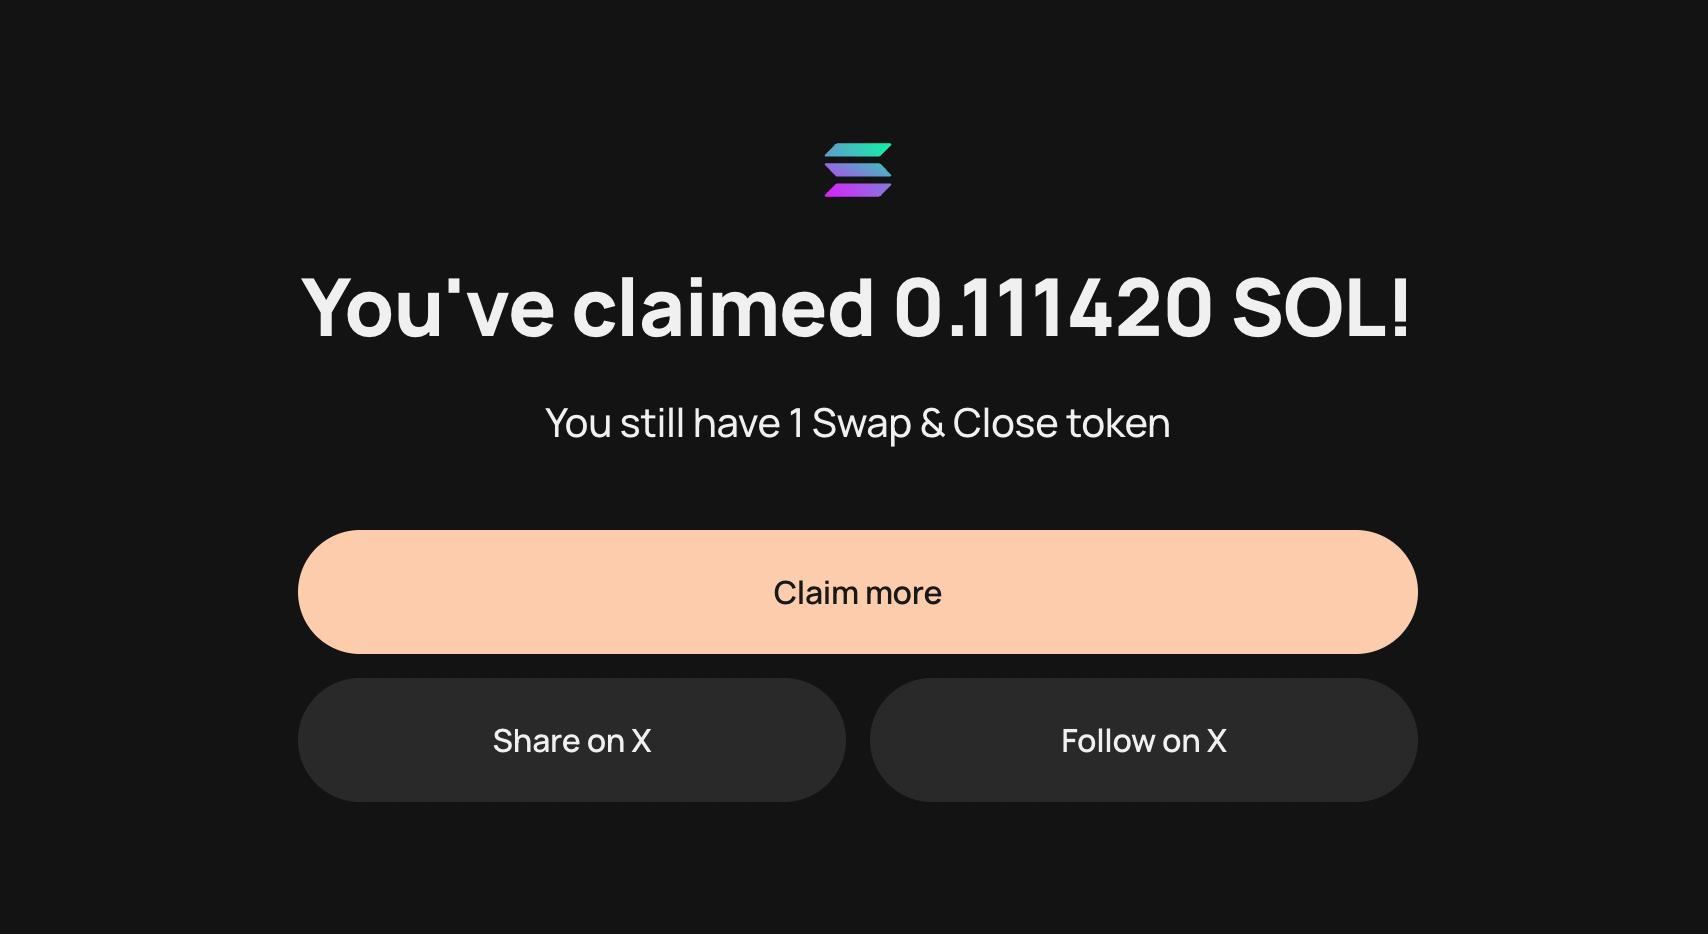Claim more SOL using the peach button
Viewport: 1708px width, 934px height.
858,592
